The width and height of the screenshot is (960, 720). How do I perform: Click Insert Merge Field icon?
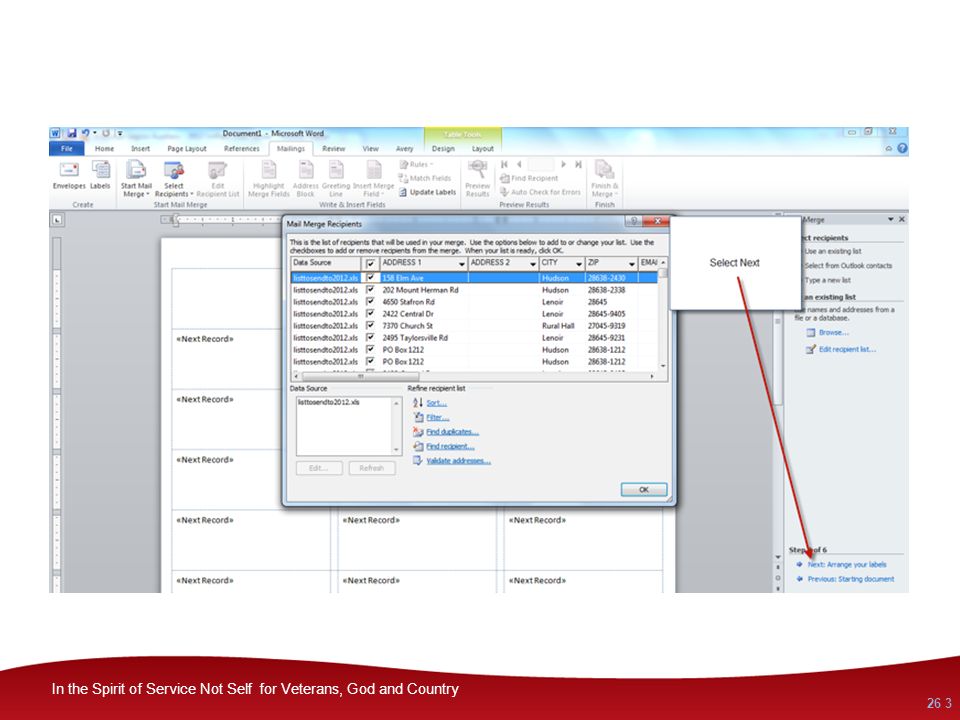[373, 179]
